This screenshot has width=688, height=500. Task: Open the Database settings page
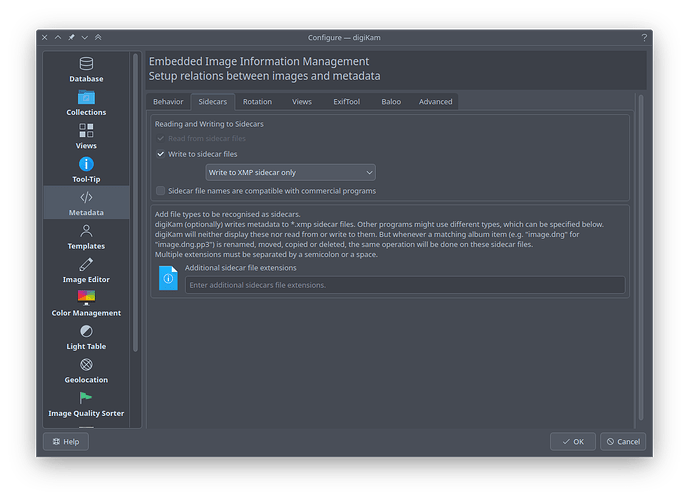click(x=86, y=70)
